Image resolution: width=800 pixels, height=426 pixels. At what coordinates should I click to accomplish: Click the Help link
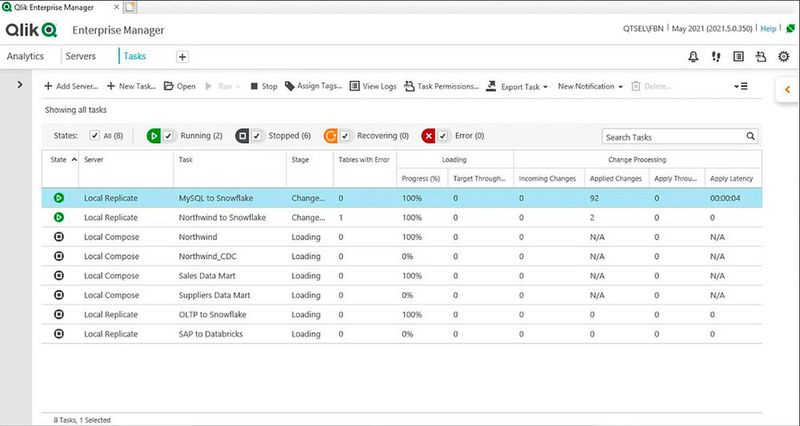click(768, 29)
